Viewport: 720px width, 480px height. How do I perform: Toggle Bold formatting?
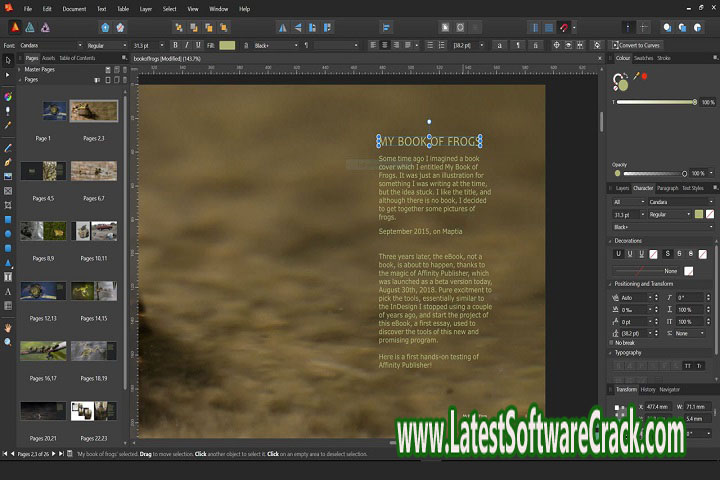click(175, 45)
